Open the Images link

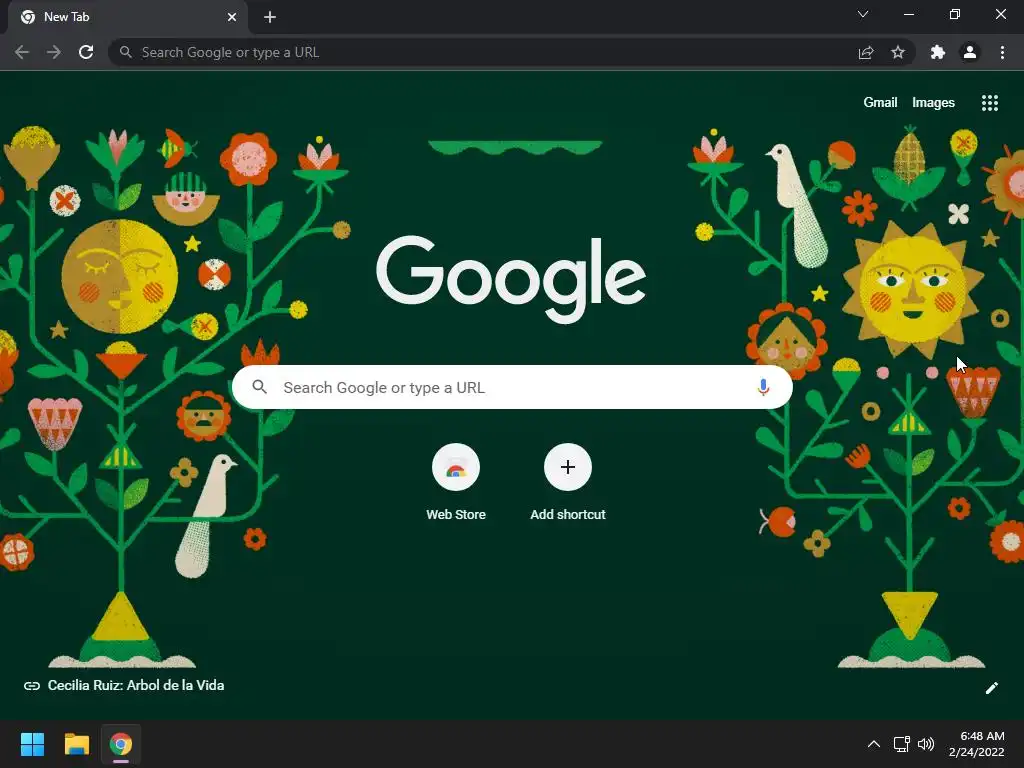click(x=933, y=103)
